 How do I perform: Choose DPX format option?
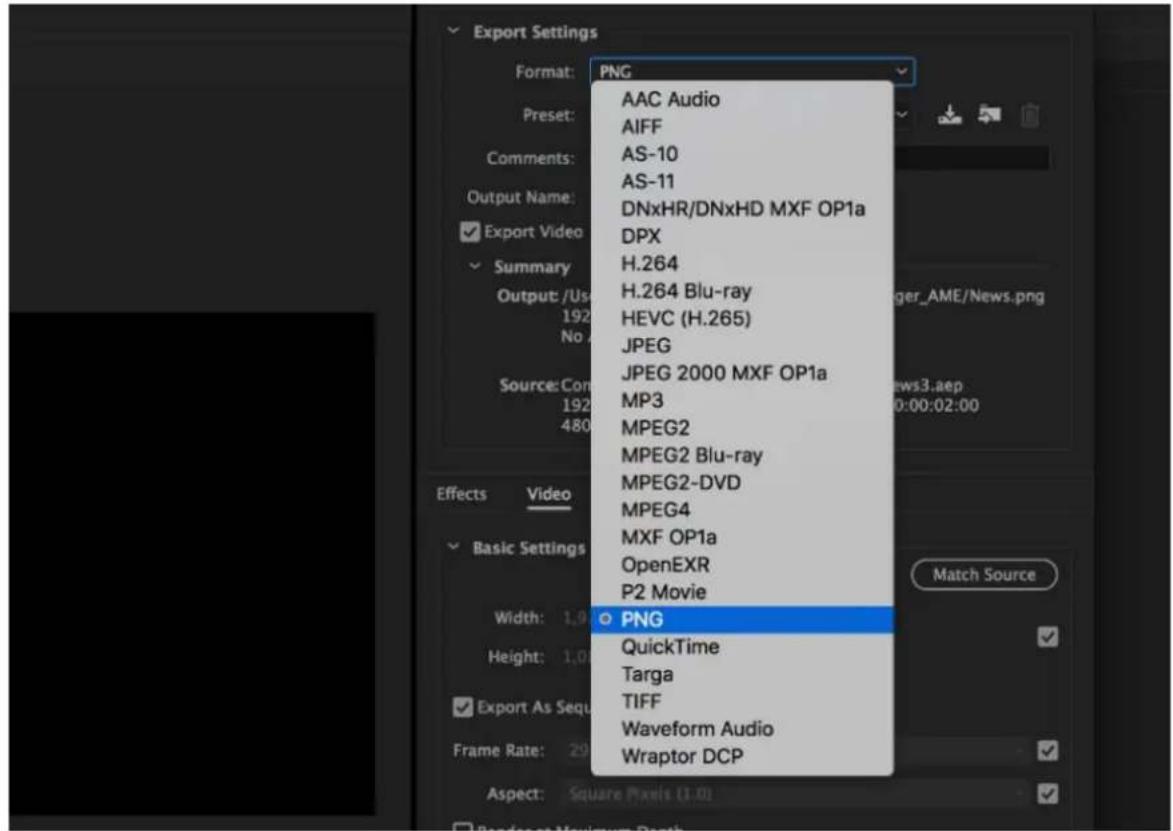tap(742, 236)
